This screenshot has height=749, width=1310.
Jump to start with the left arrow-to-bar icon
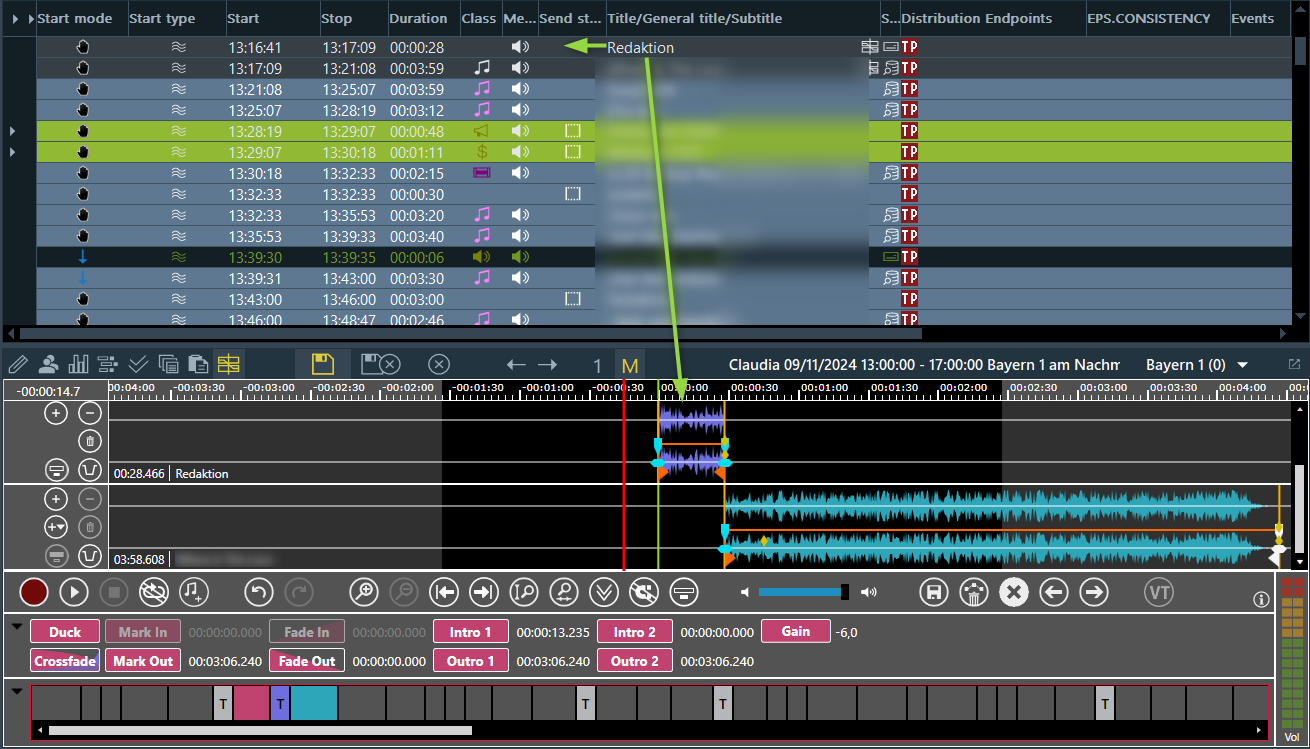tap(443, 592)
